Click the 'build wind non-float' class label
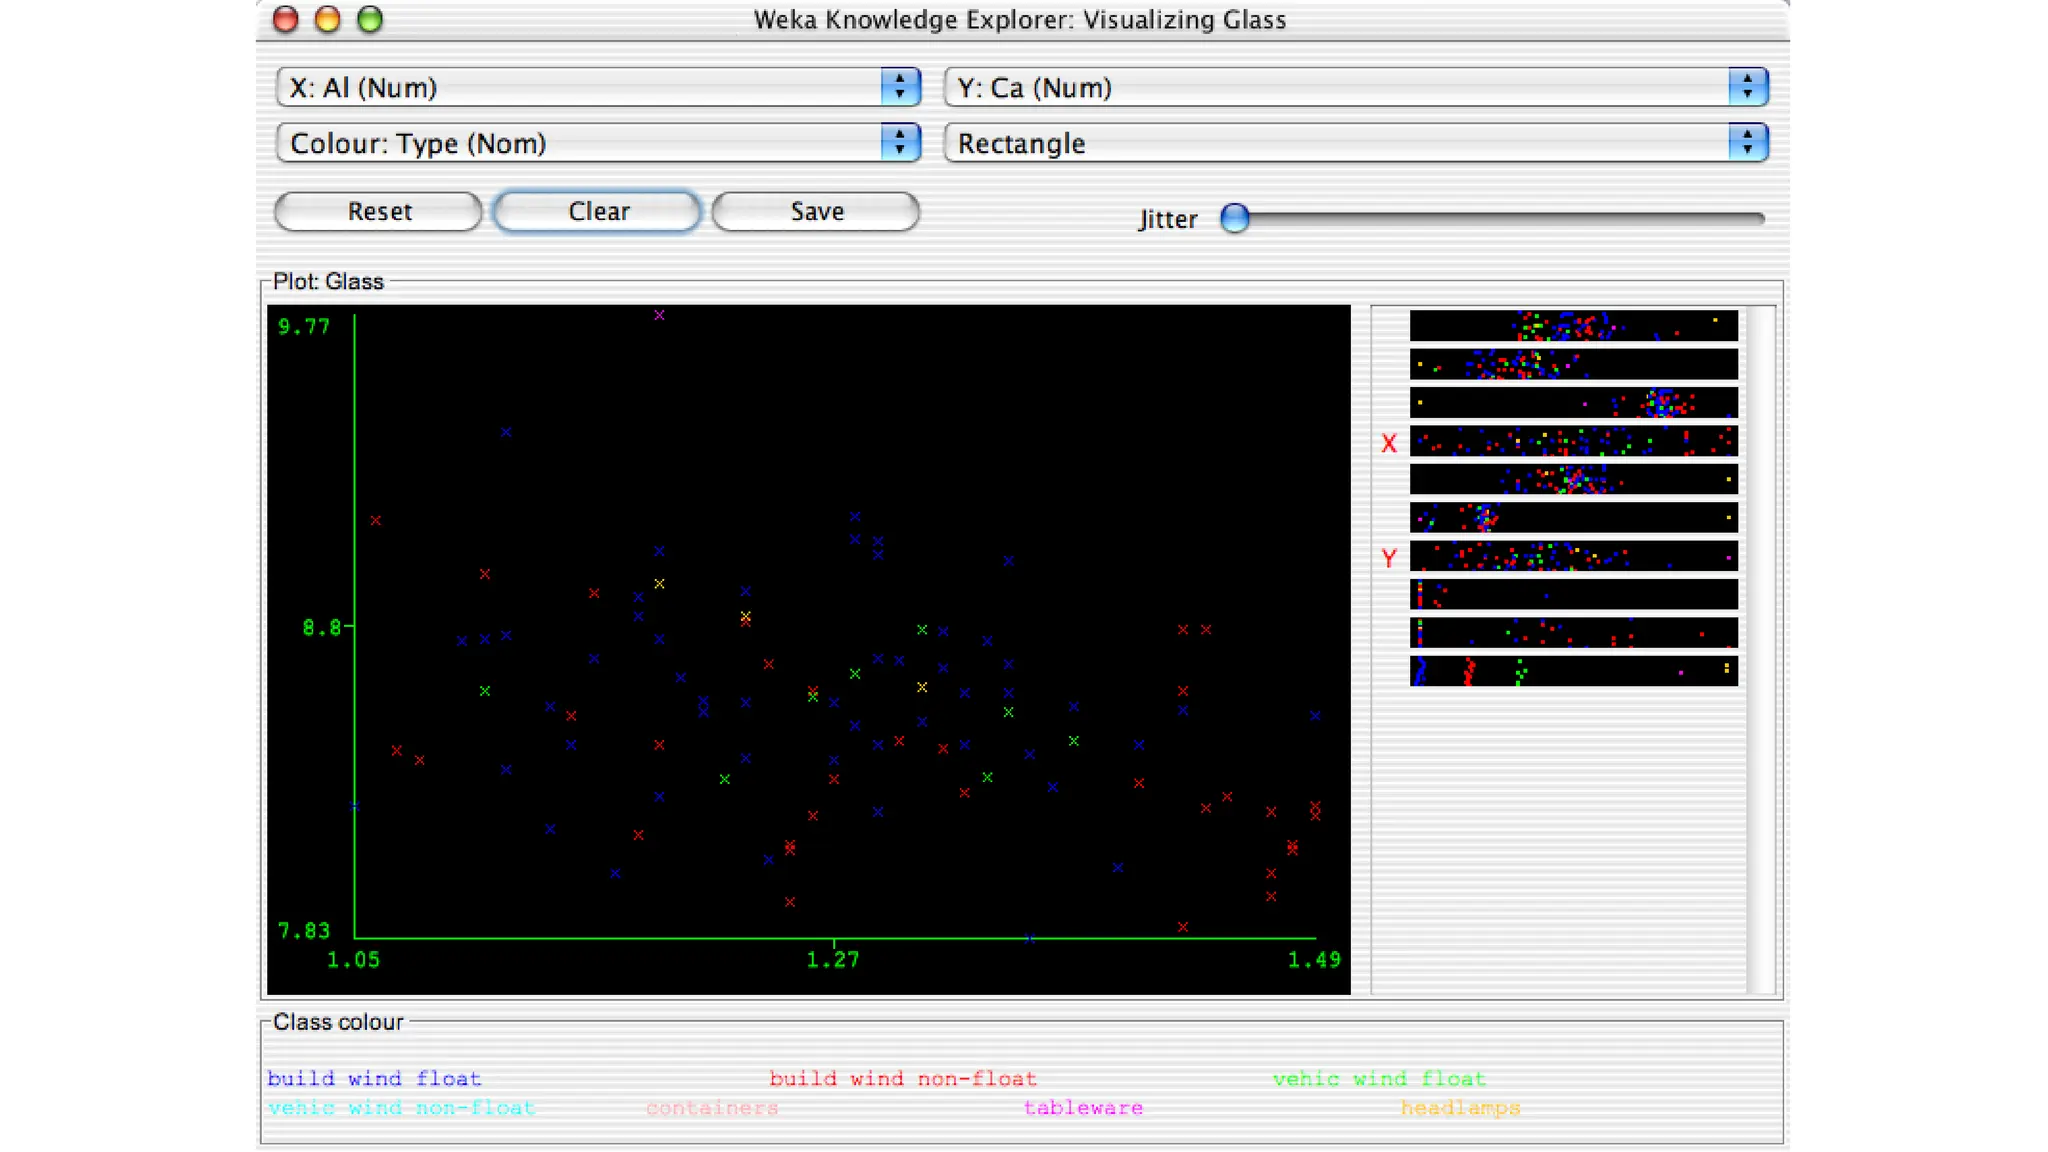Viewport: 2048px width, 1152px height. coord(902,1079)
